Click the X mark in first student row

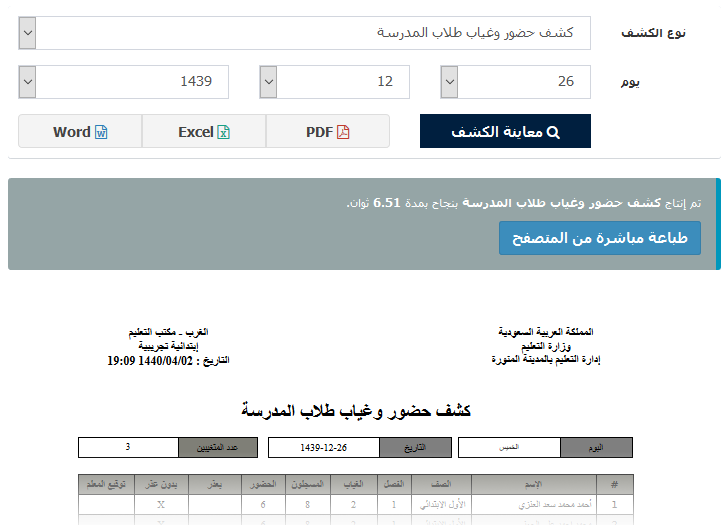[161, 505]
